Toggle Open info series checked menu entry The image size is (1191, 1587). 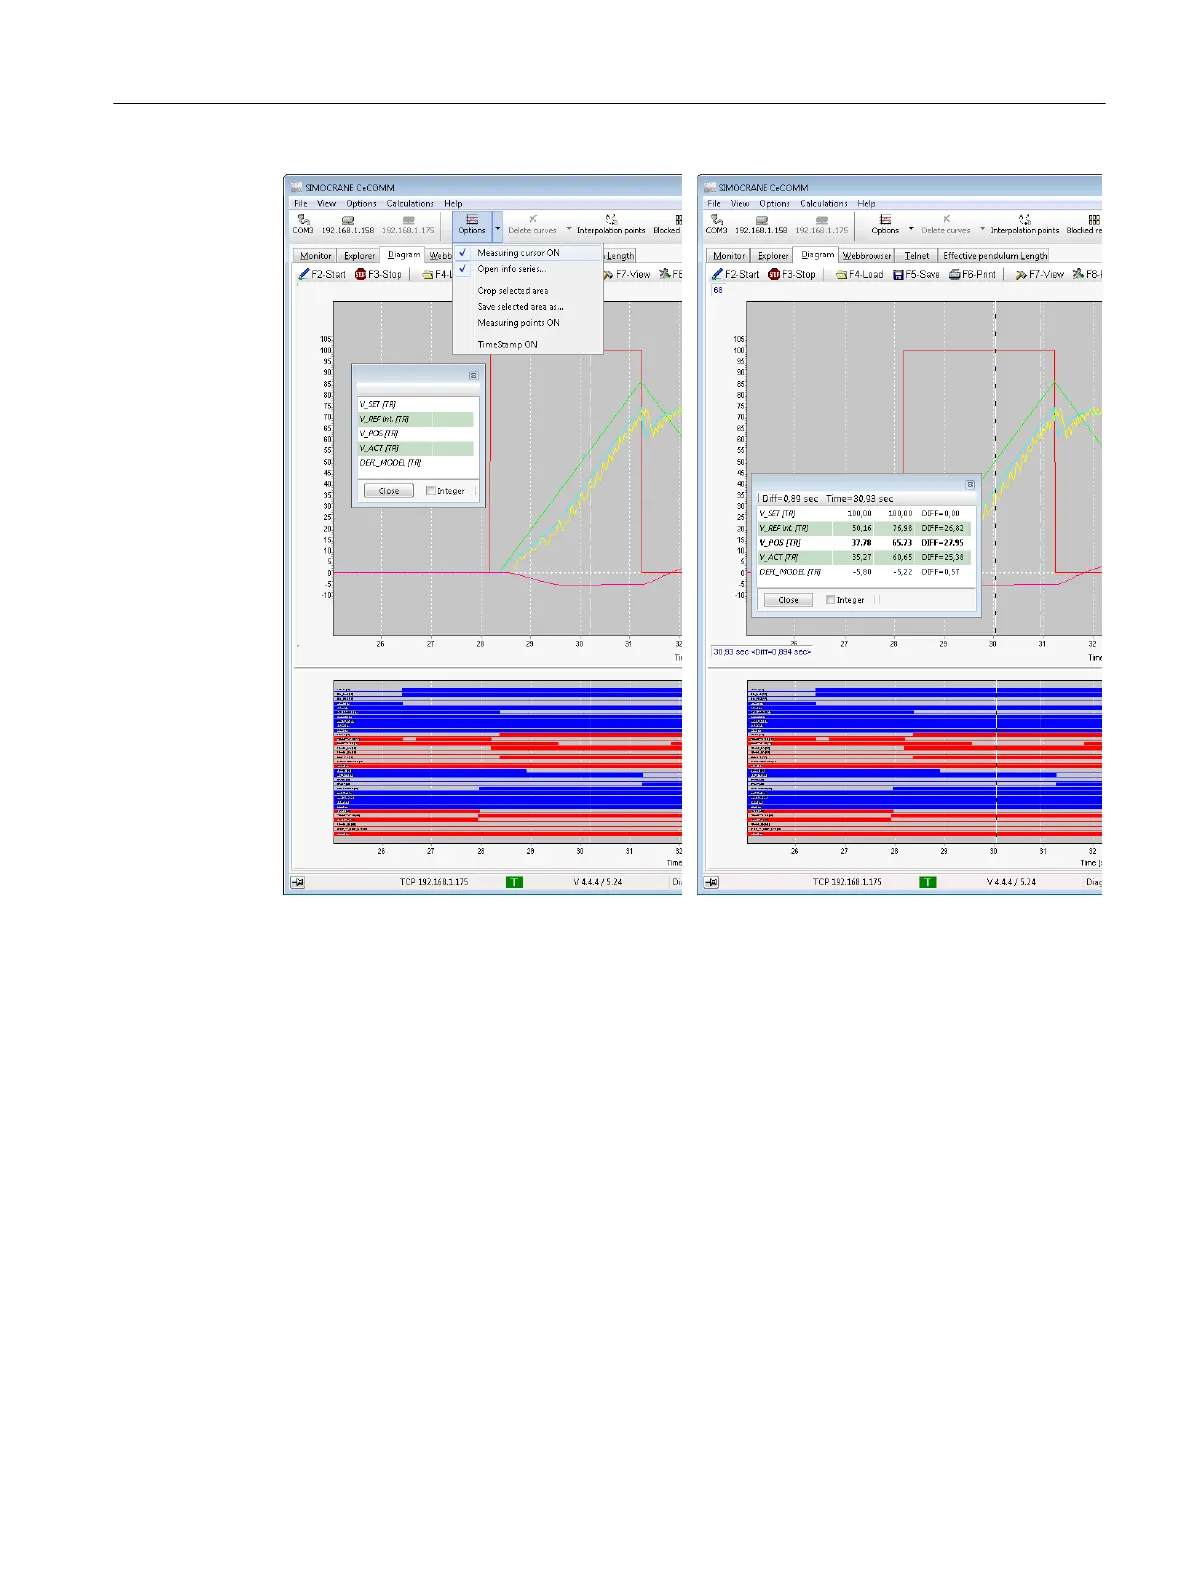click(527, 269)
